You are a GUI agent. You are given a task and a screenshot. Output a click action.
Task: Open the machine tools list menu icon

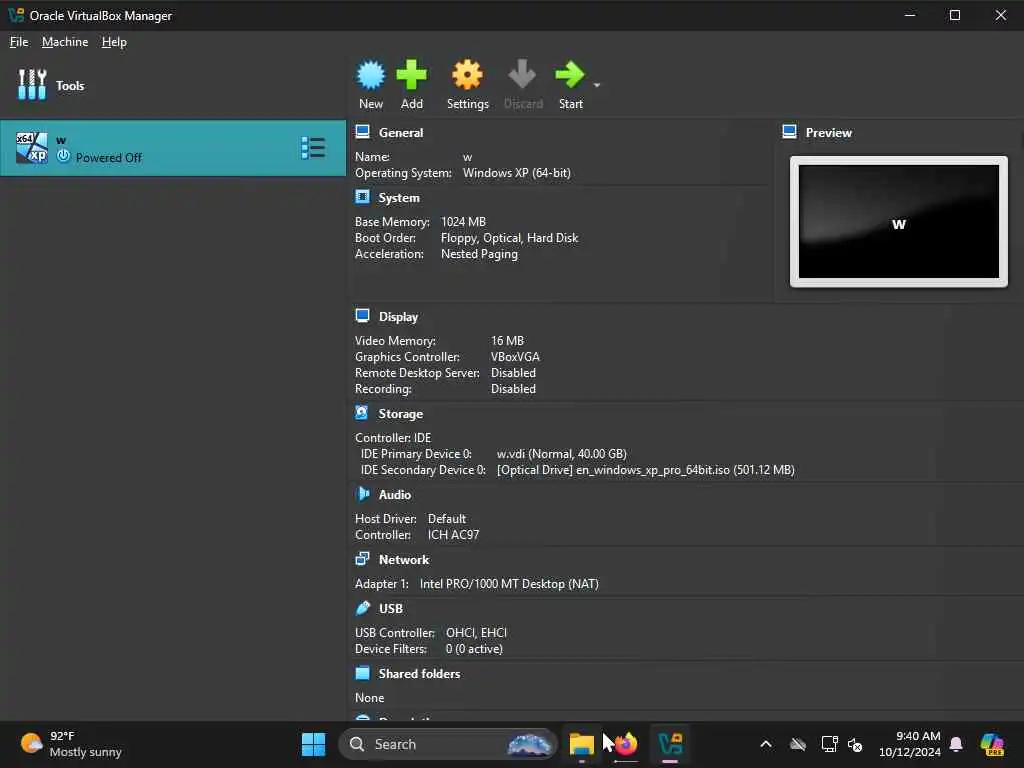pos(313,148)
